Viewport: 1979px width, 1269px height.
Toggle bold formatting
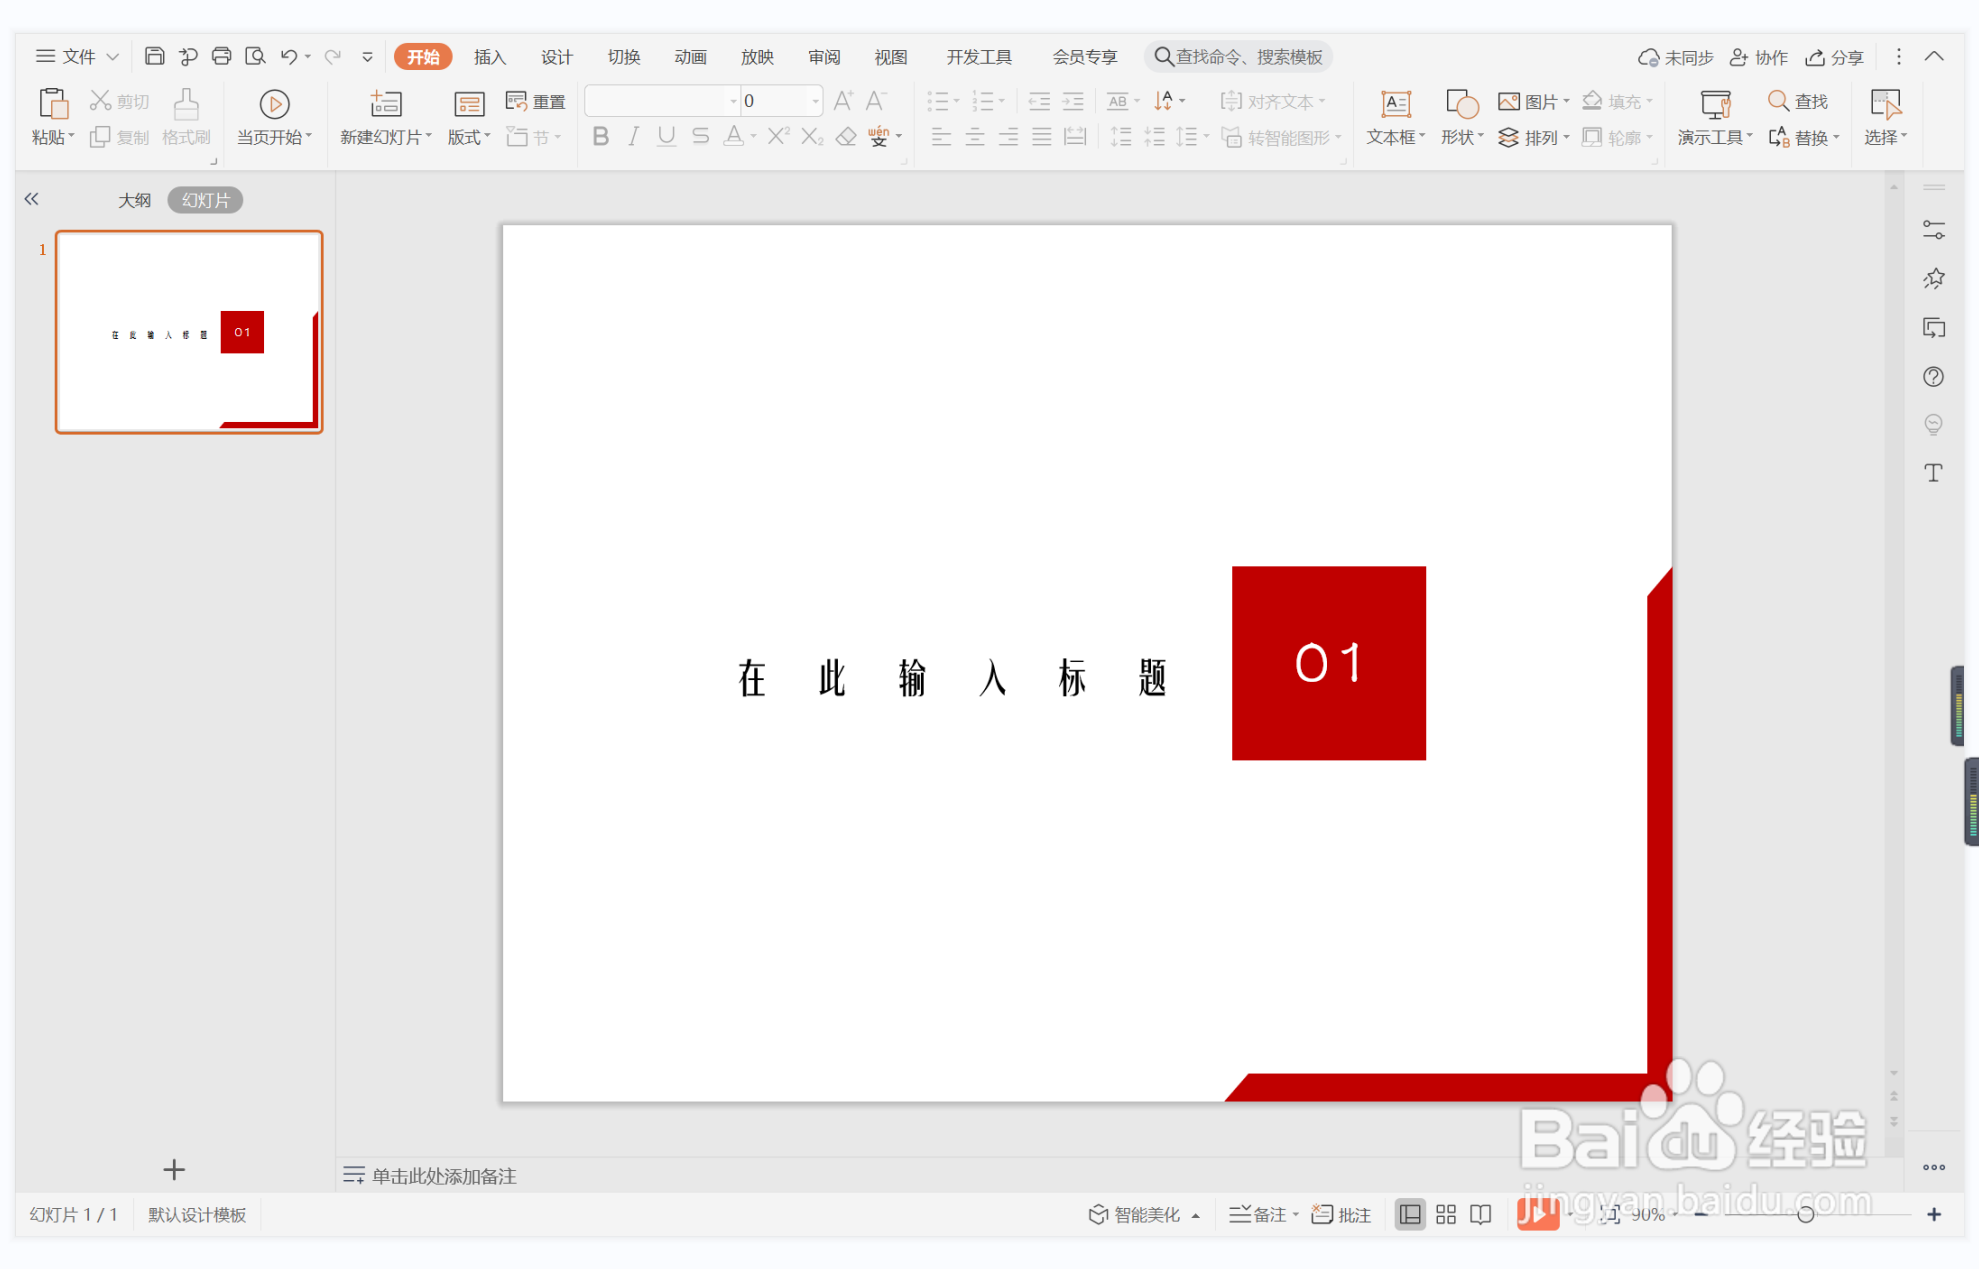[x=600, y=137]
